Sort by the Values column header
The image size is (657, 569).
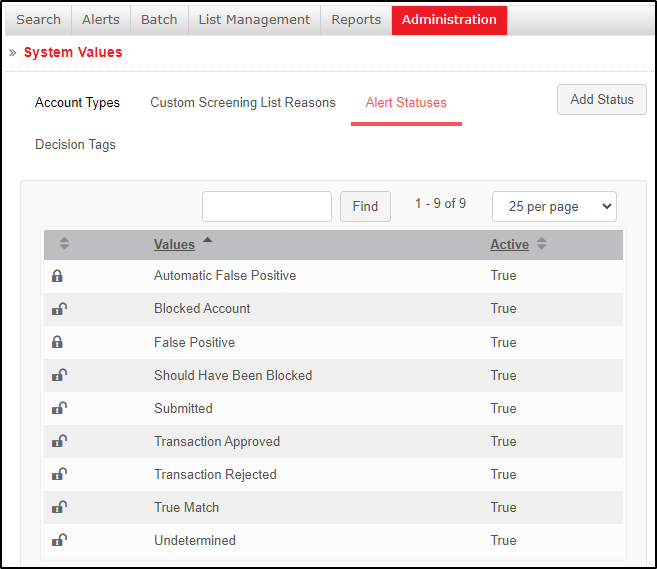[x=174, y=244]
